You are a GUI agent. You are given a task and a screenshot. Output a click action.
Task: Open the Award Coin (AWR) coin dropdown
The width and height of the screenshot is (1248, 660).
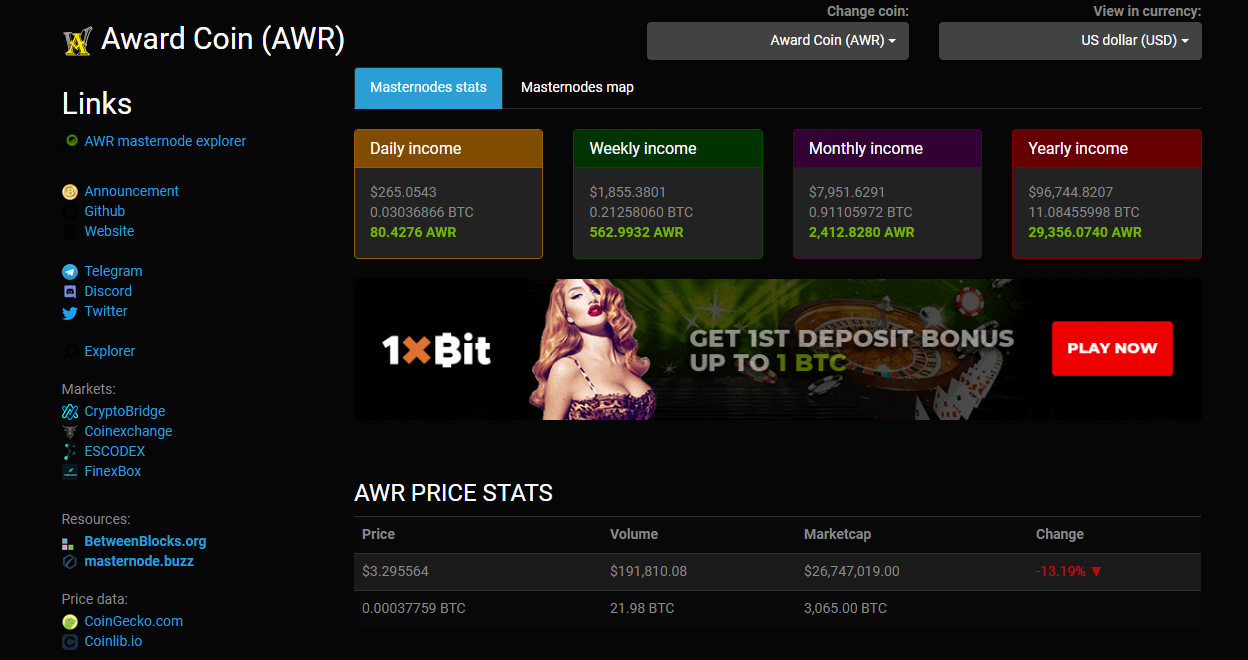click(778, 41)
